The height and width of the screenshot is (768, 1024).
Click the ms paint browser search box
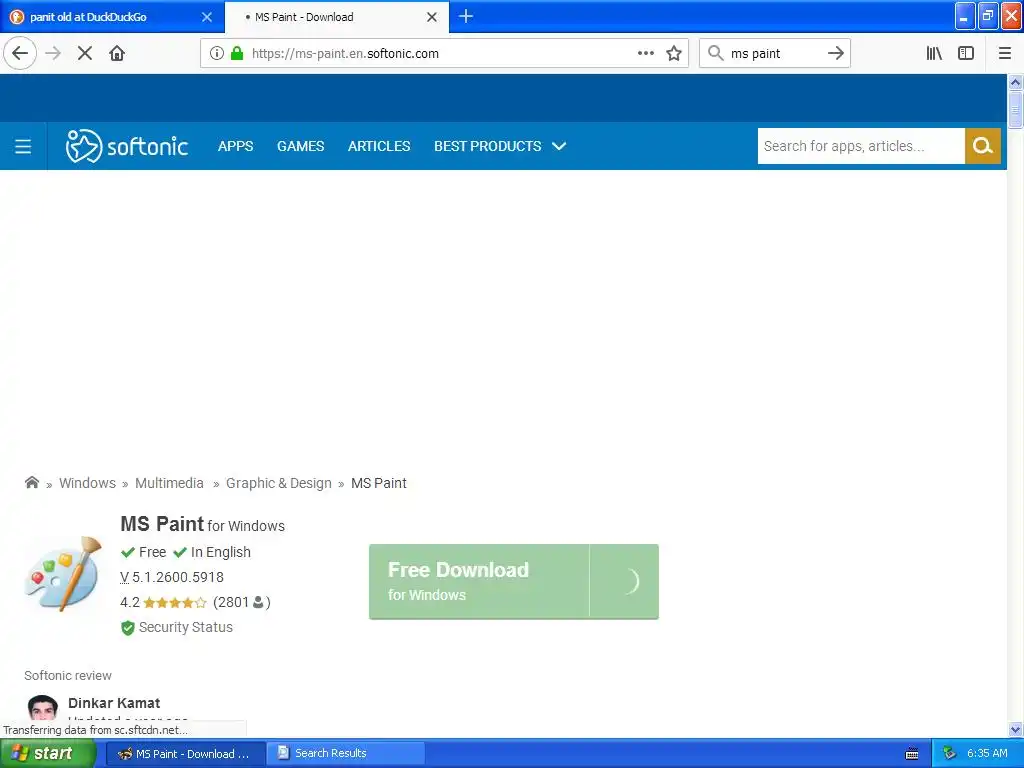(774, 54)
